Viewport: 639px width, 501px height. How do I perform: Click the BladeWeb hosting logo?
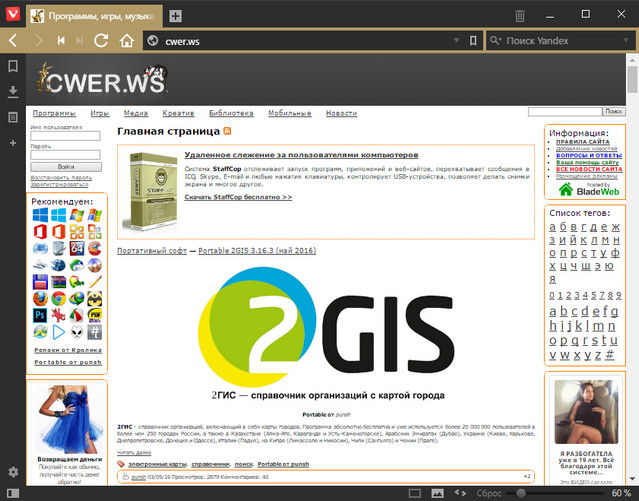click(x=589, y=190)
